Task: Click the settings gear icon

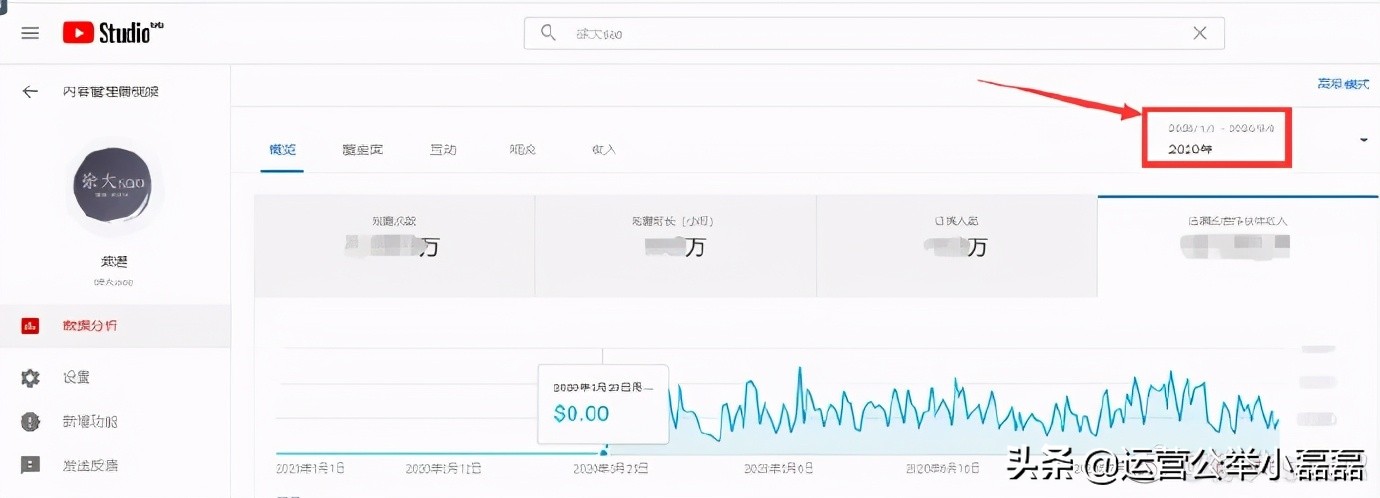Action: coord(30,378)
